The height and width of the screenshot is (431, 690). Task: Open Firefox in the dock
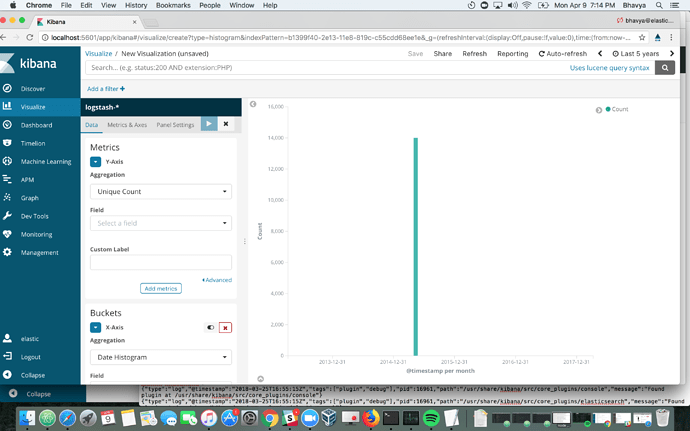pyautogui.click(x=371, y=418)
